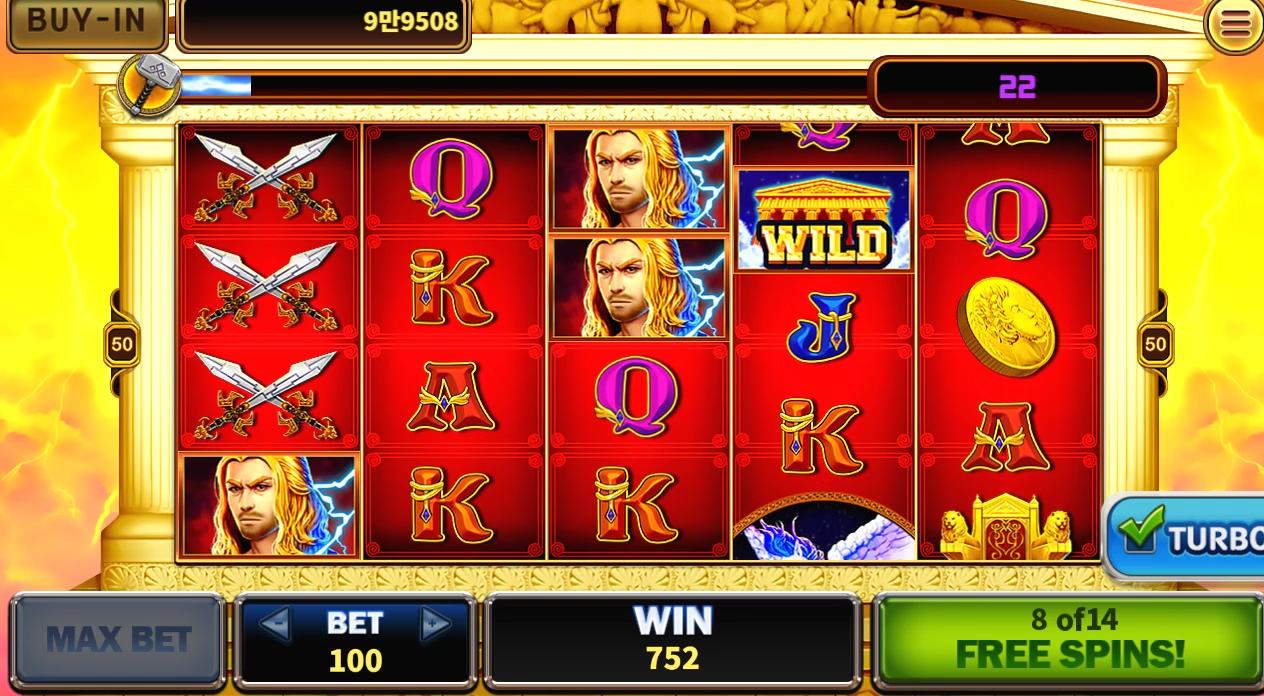Viewport: 1264px width, 696px height.
Task: Click the blue J symbol
Action: (822, 327)
